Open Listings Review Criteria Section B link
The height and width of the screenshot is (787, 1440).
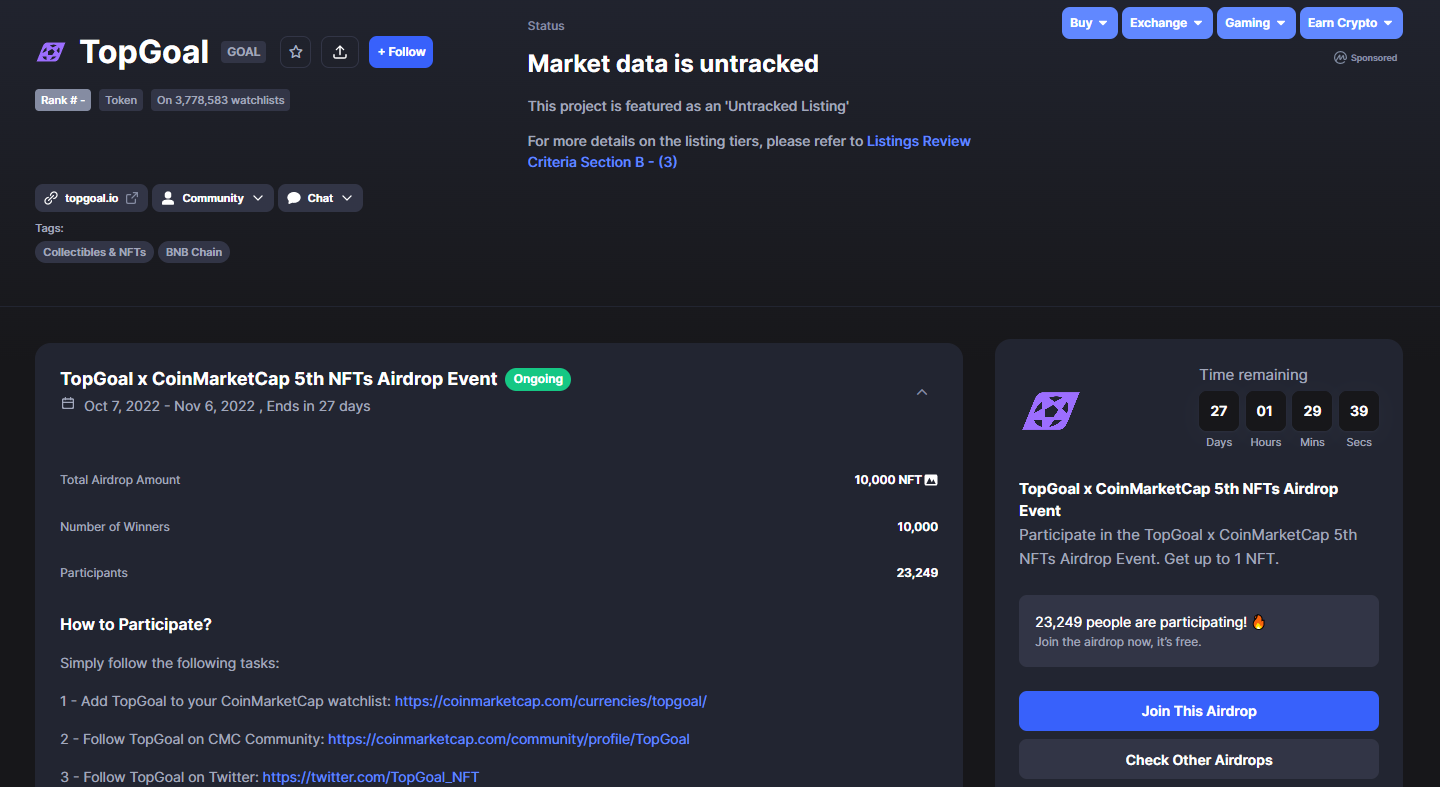(749, 151)
